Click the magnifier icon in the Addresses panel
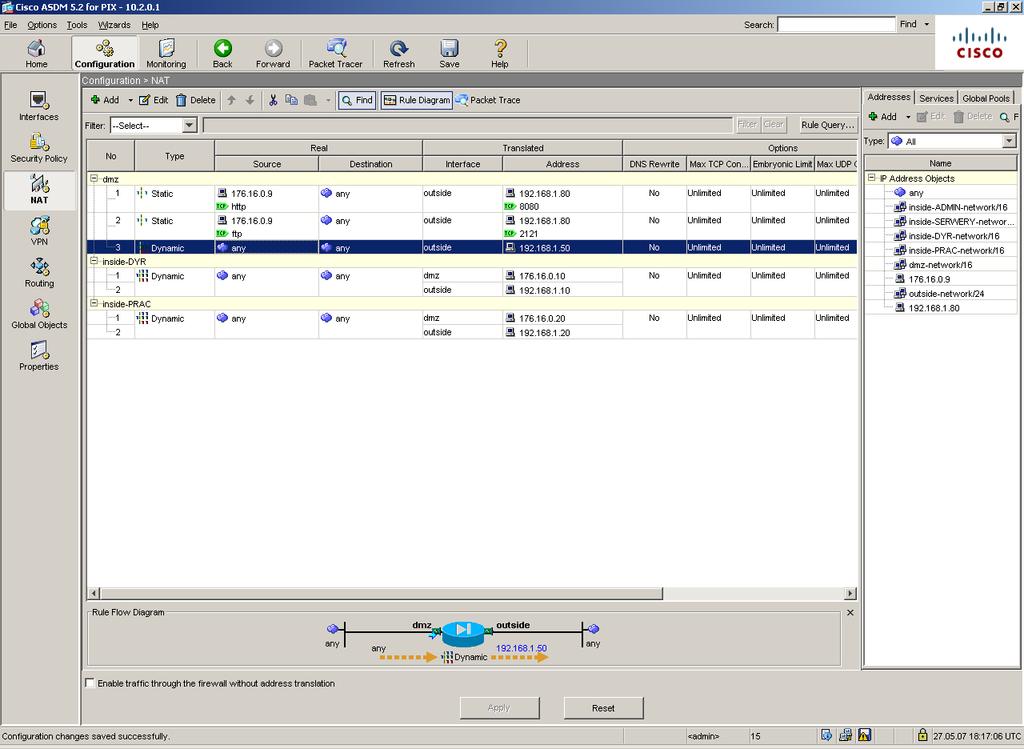The width and height of the screenshot is (1024, 749). pos(1004,117)
